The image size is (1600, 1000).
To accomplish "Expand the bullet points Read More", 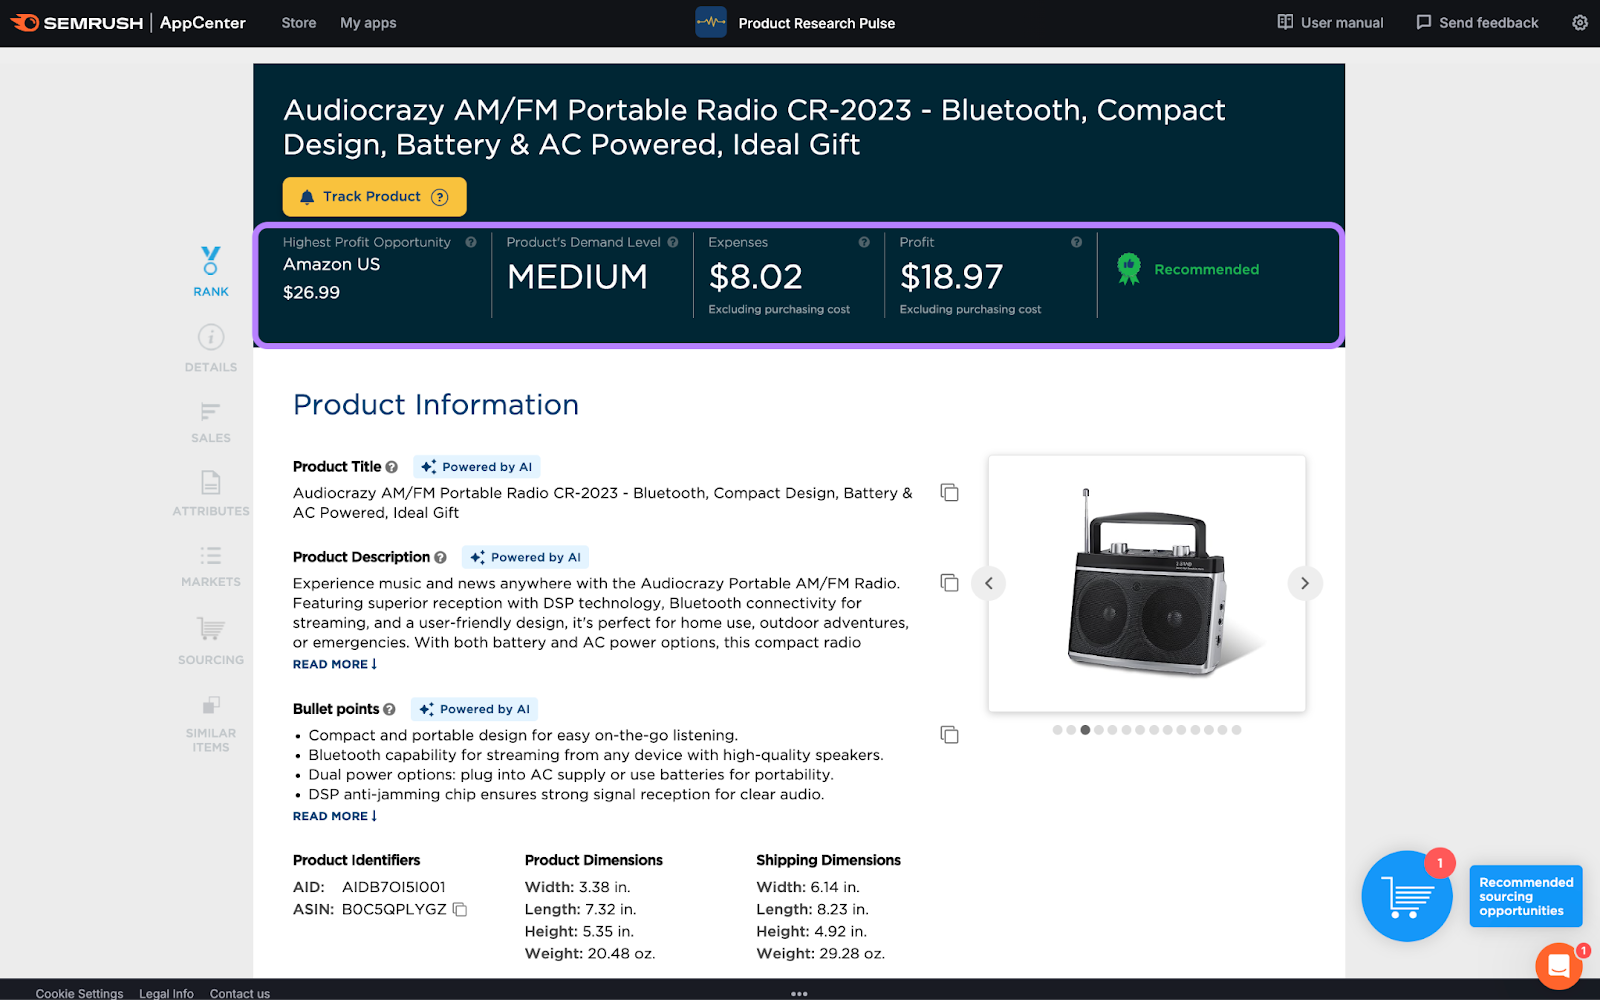I will pos(334,816).
